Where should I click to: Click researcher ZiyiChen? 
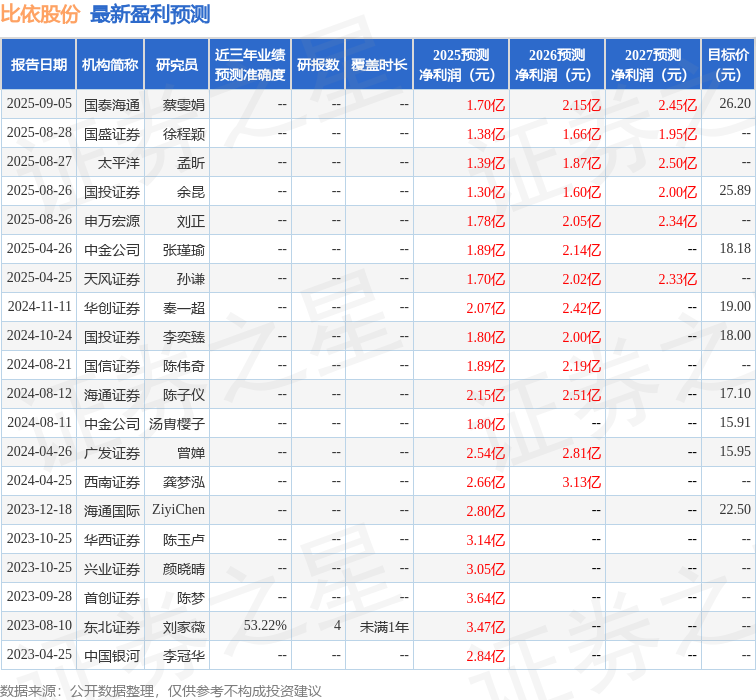(x=178, y=510)
